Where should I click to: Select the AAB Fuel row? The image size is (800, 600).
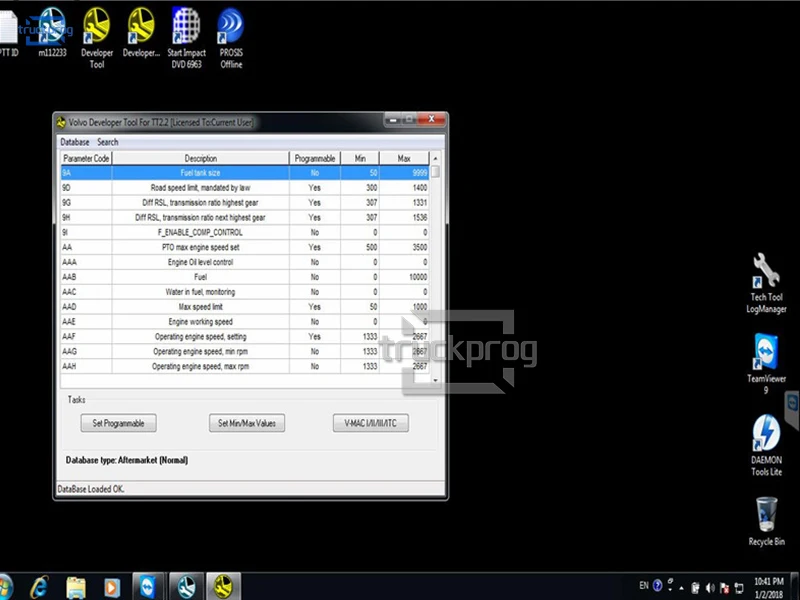(x=245, y=277)
